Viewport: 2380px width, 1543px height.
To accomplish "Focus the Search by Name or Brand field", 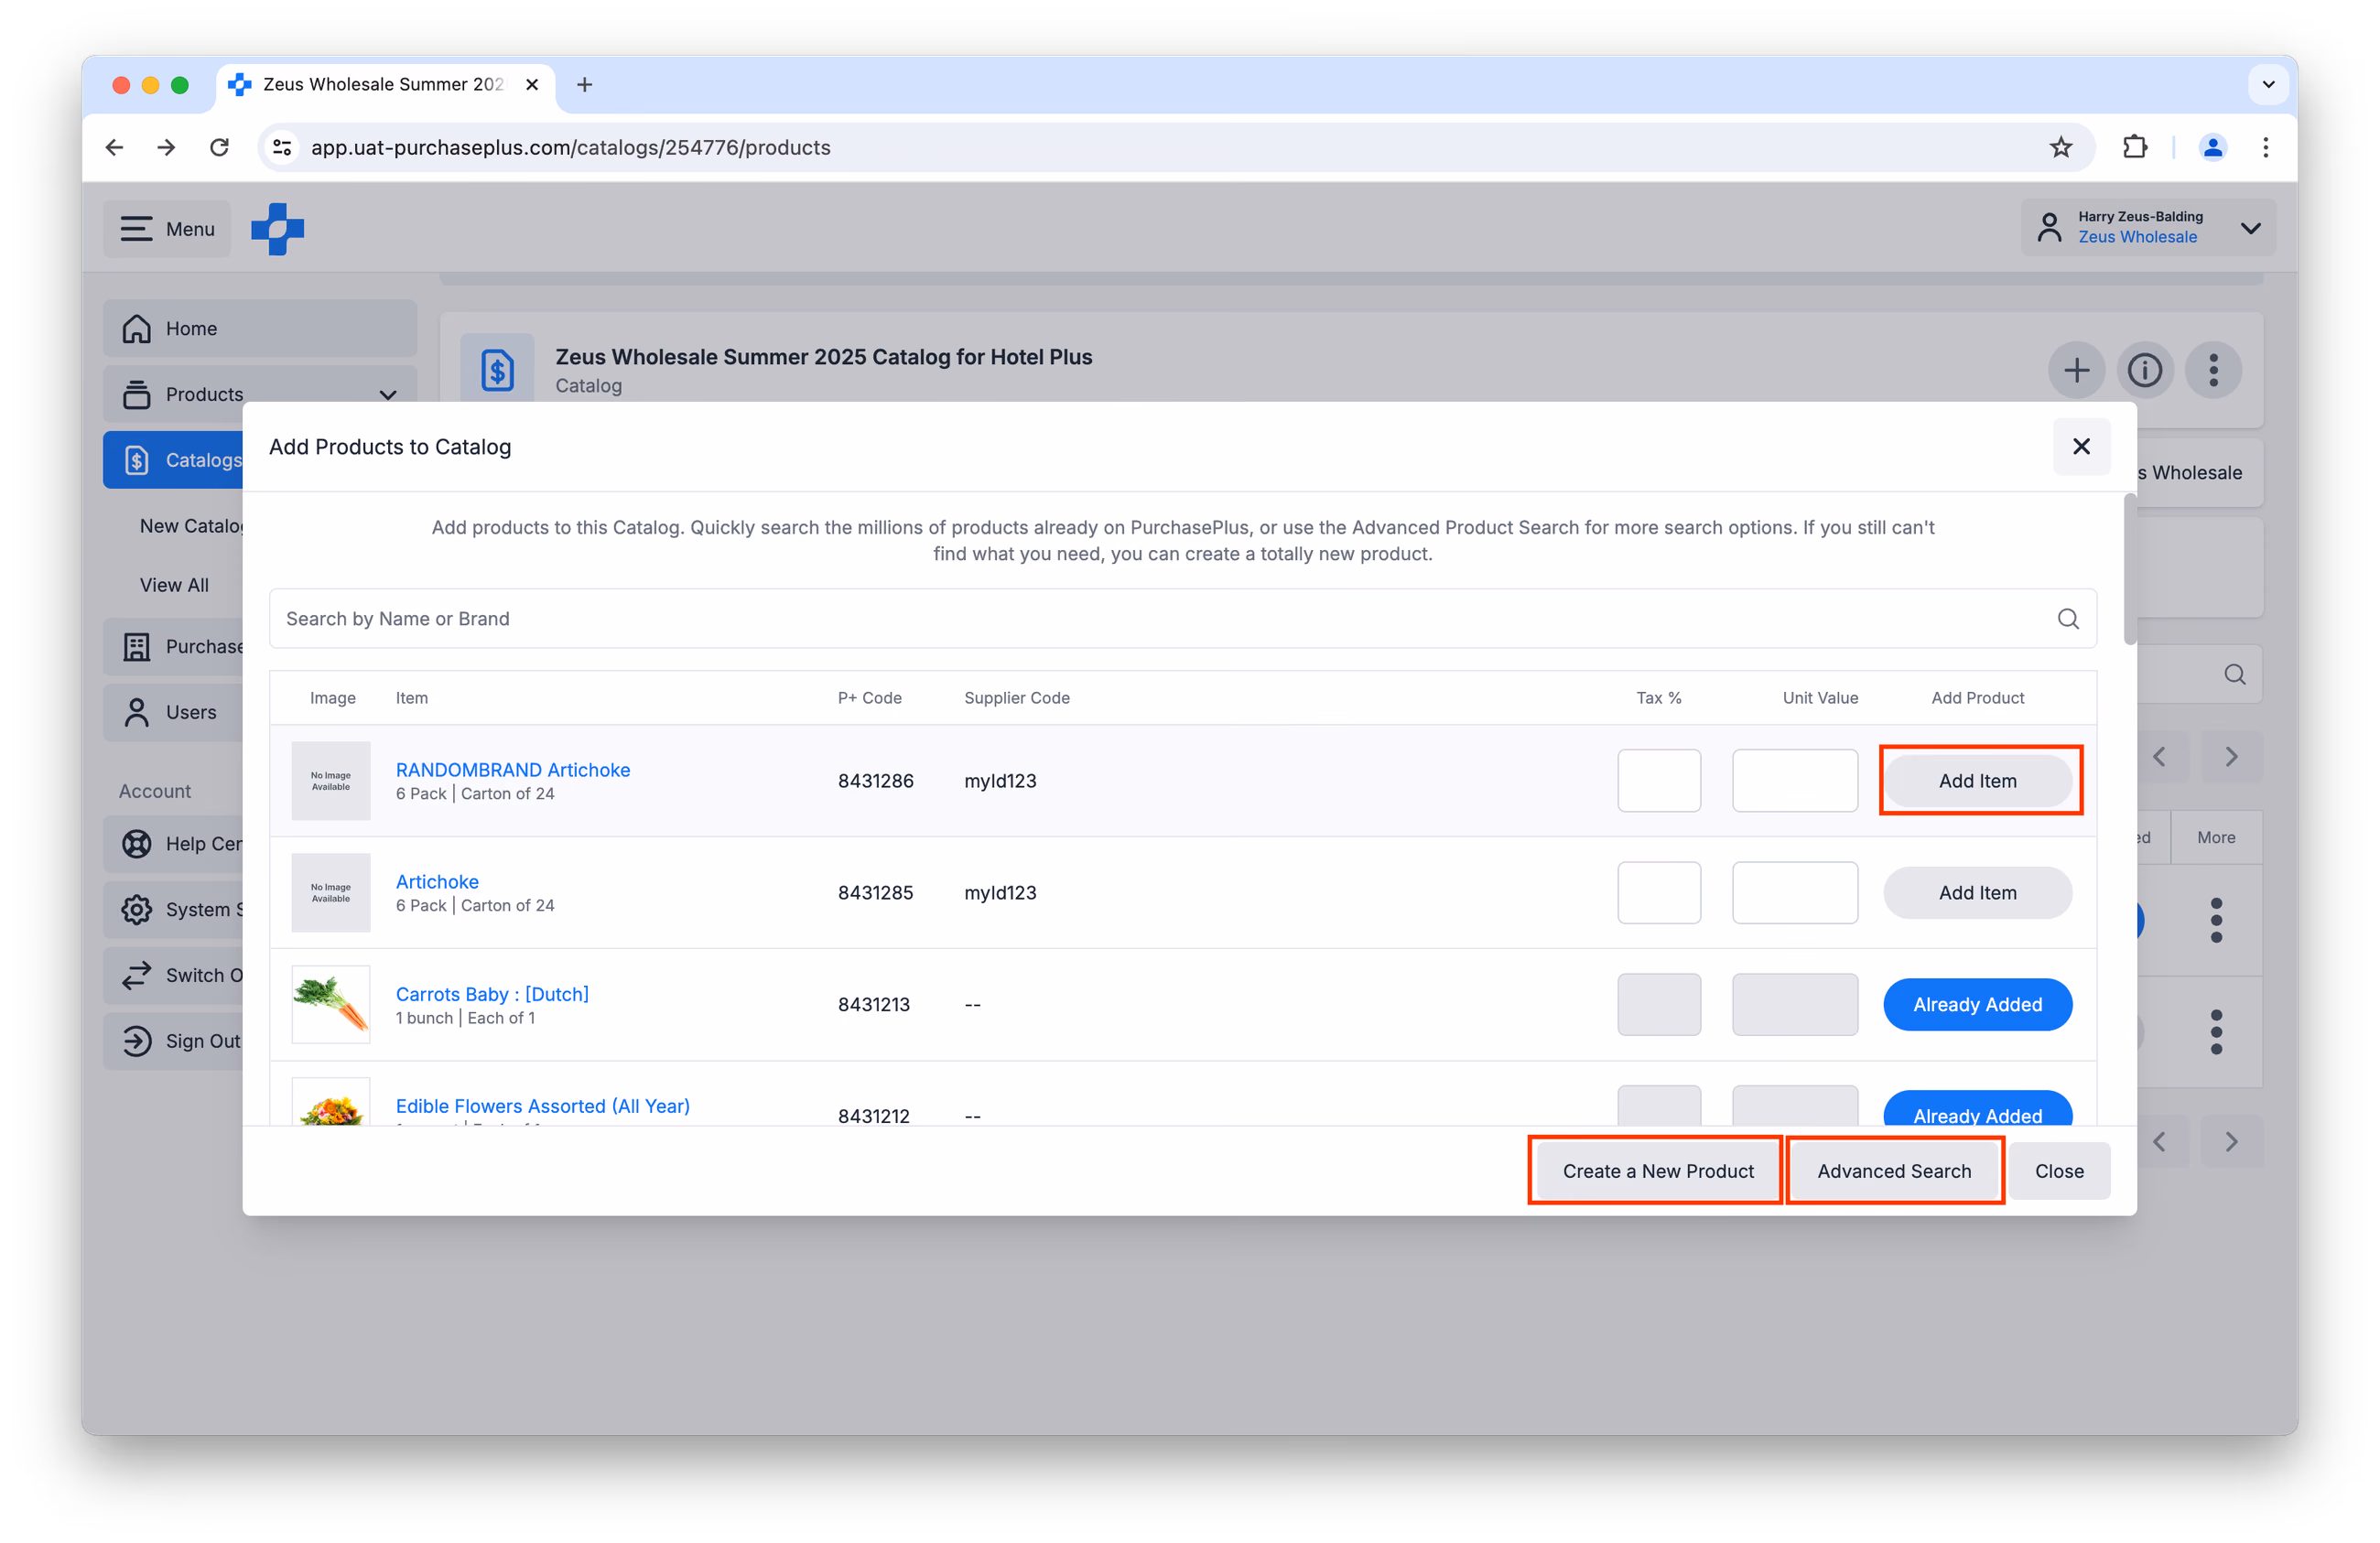I will click(1182, 619).
